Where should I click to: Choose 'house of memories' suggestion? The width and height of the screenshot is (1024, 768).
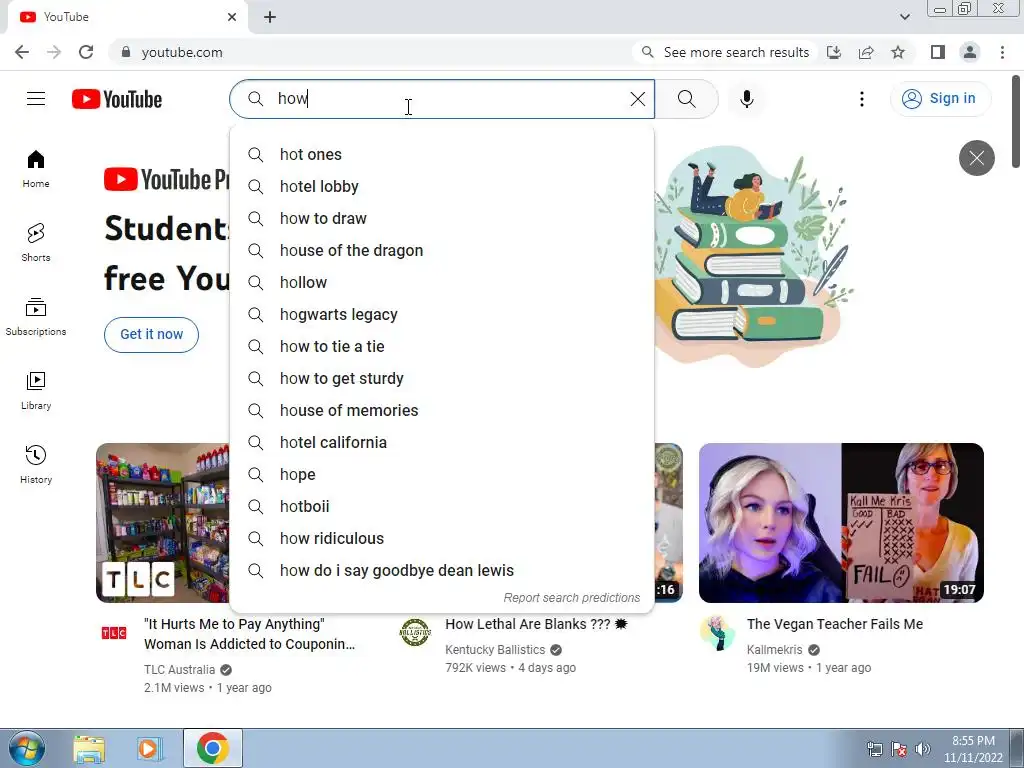(x=442, y=410)
